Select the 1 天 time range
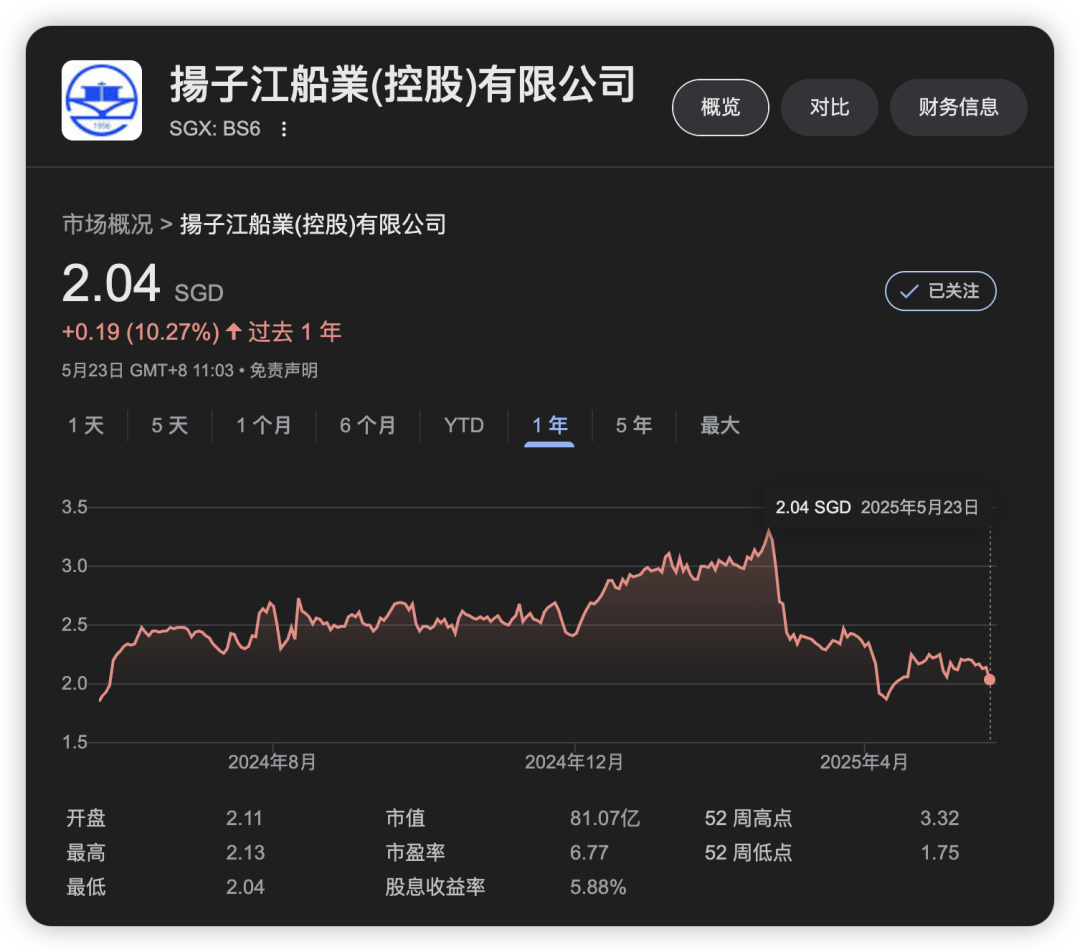Image resolution: width=1080 pixels, height=952 pixels. [x=86, y=425]
